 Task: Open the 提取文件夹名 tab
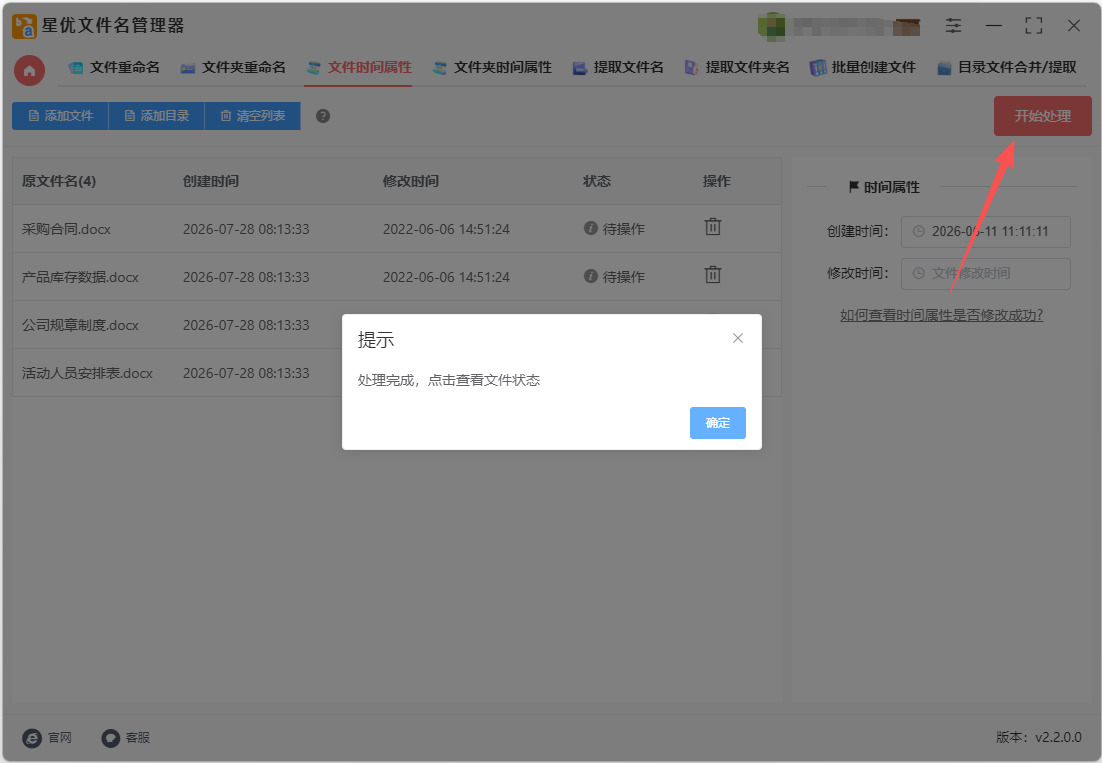point(737,67)
